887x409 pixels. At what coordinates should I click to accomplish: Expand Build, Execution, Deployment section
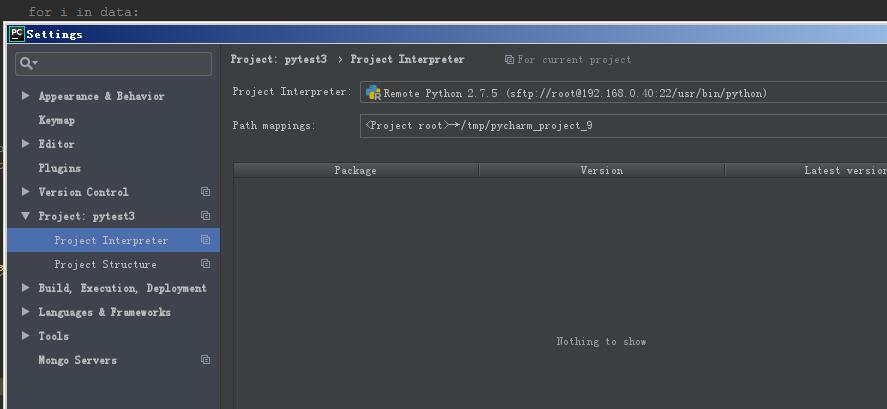25,287
